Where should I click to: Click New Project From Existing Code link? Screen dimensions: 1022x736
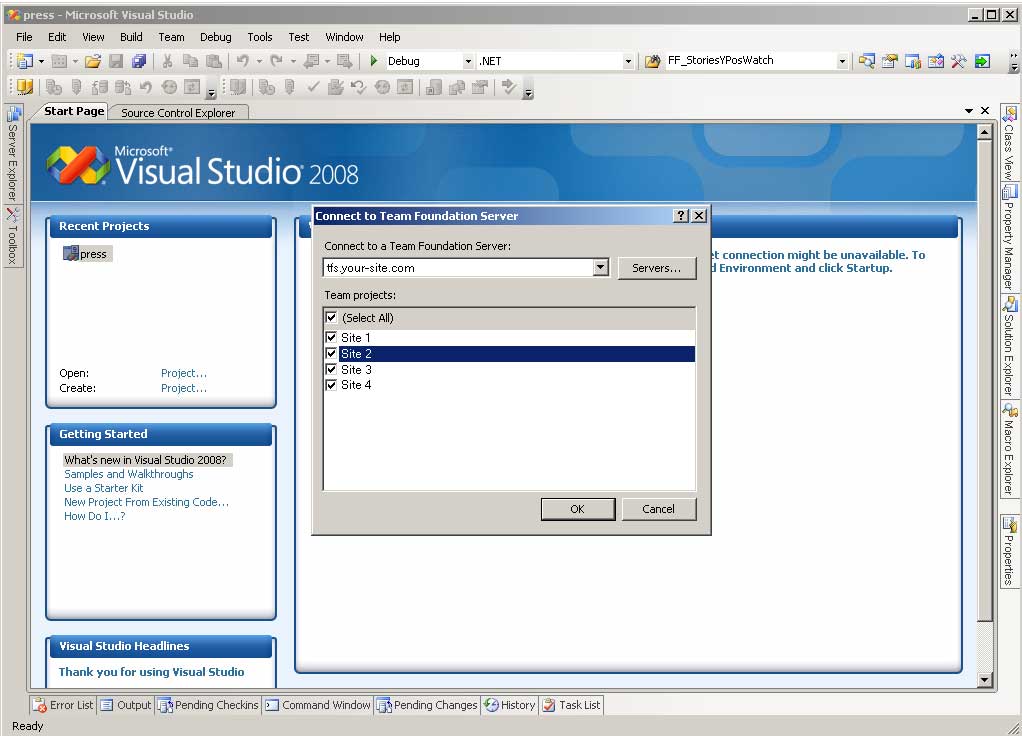[x=147, y=502]
